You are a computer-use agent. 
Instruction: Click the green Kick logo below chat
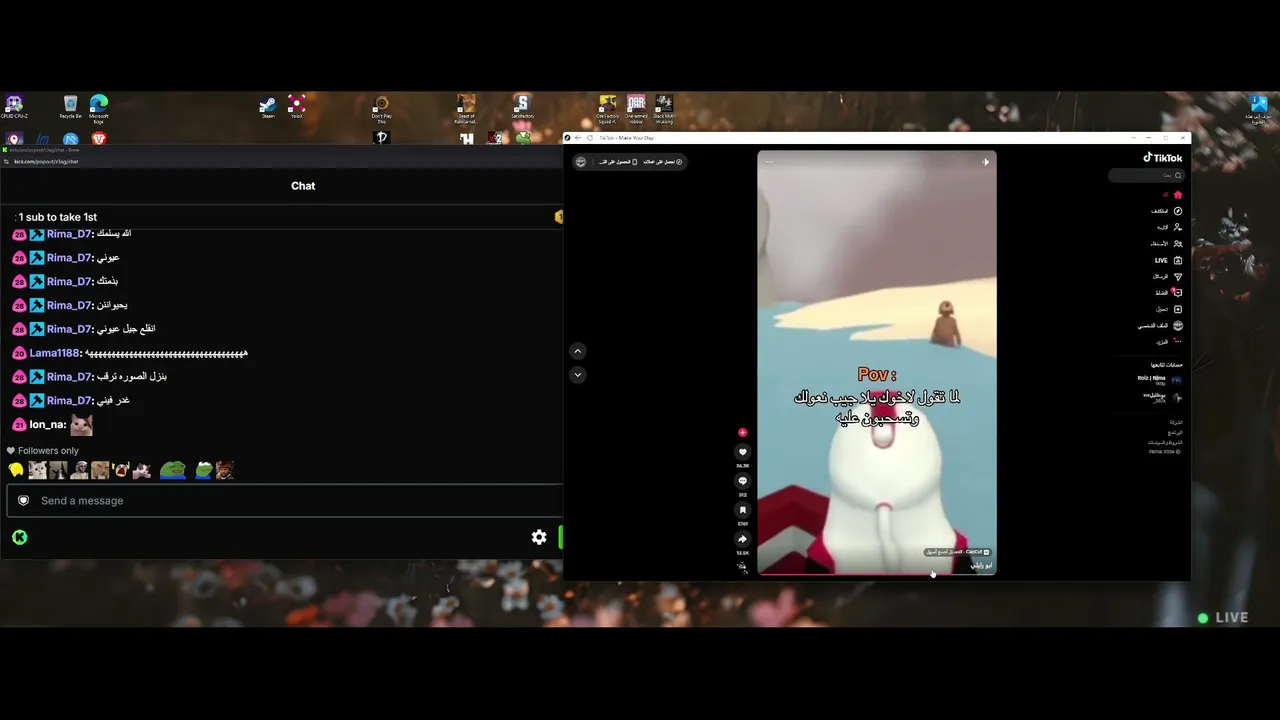[x=19, y=537]
